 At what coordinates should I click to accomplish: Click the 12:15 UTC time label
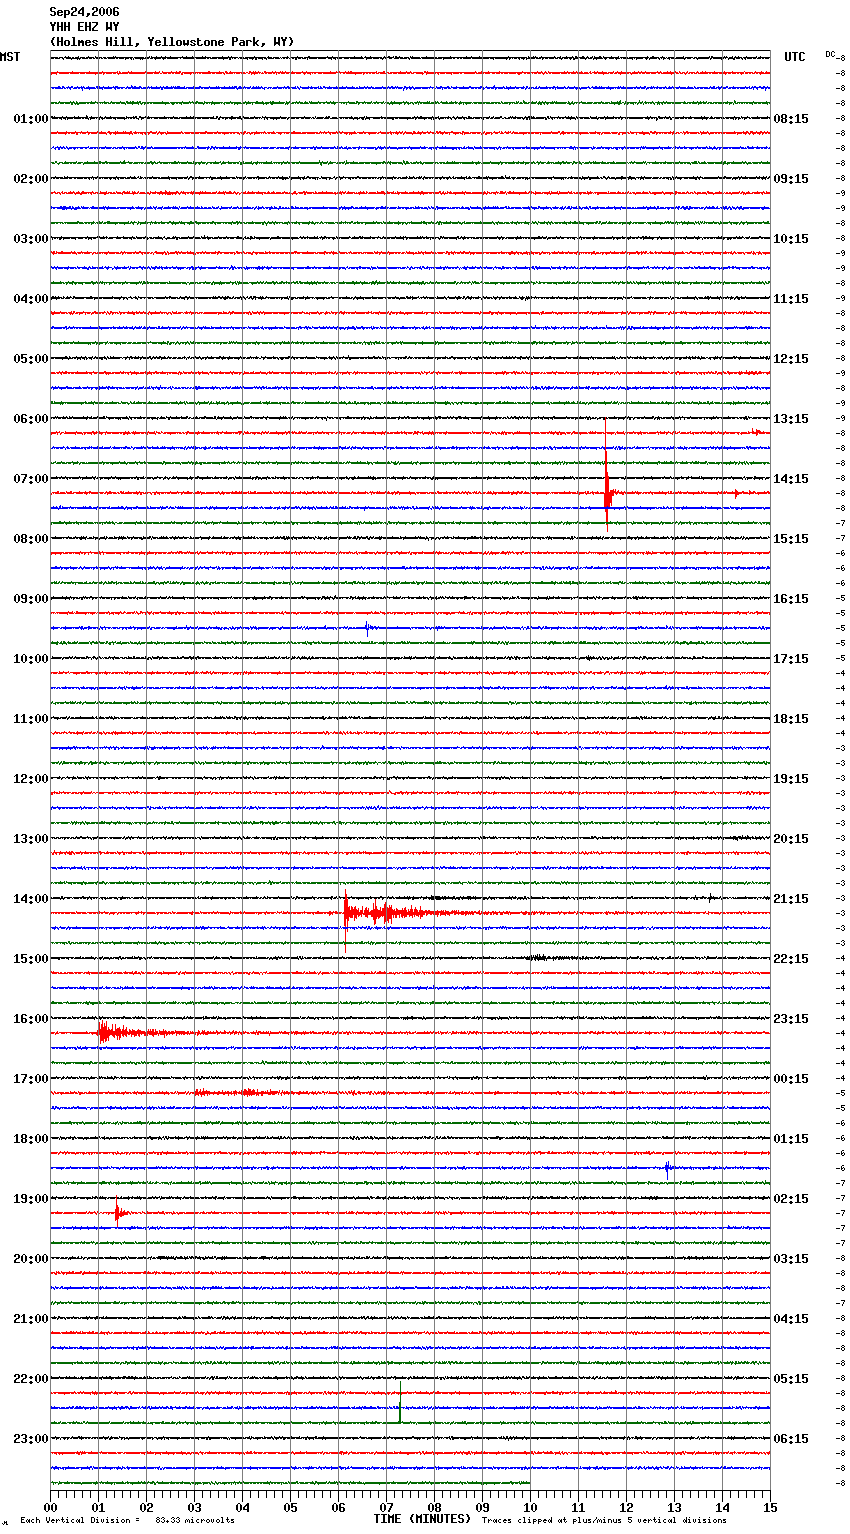pyautogui.click(x=791, y=359)
